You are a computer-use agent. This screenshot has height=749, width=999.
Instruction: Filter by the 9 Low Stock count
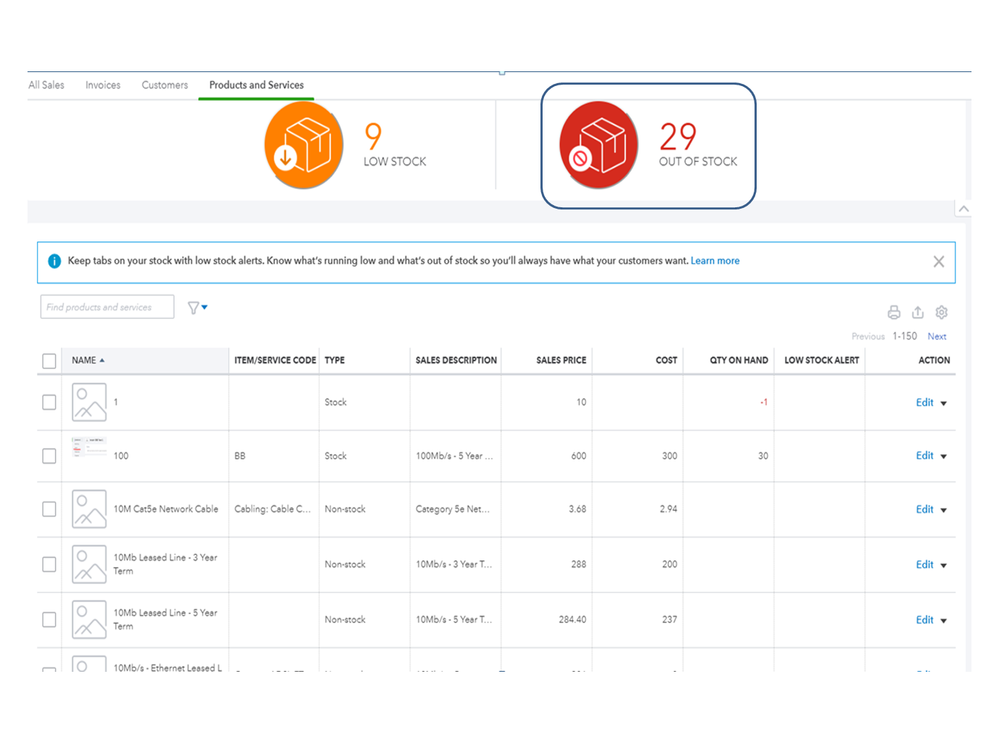pos(373,136)
